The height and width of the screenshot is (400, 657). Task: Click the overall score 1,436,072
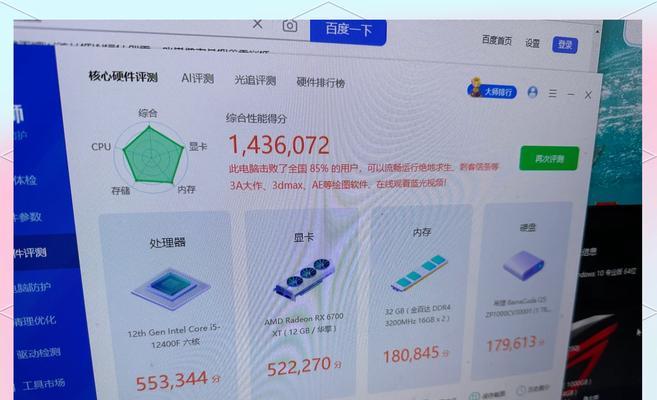point(279,145)
